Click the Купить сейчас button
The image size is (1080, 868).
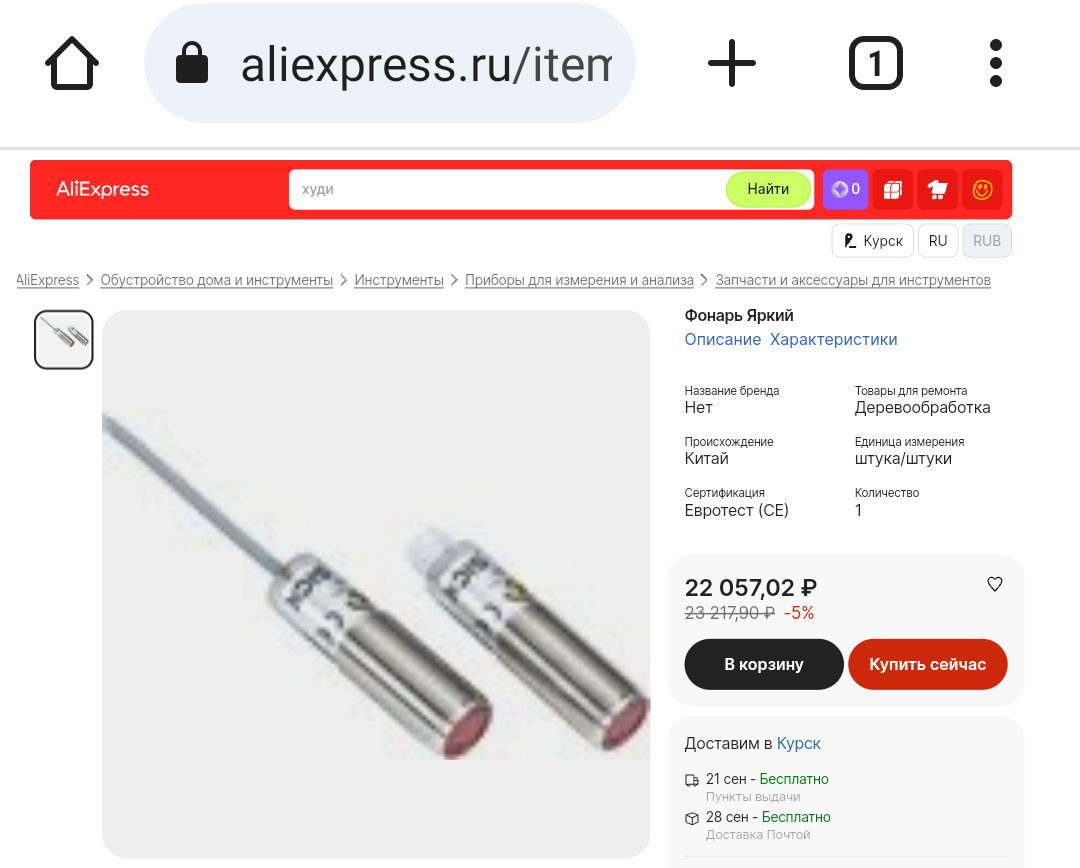pos(928,664)
